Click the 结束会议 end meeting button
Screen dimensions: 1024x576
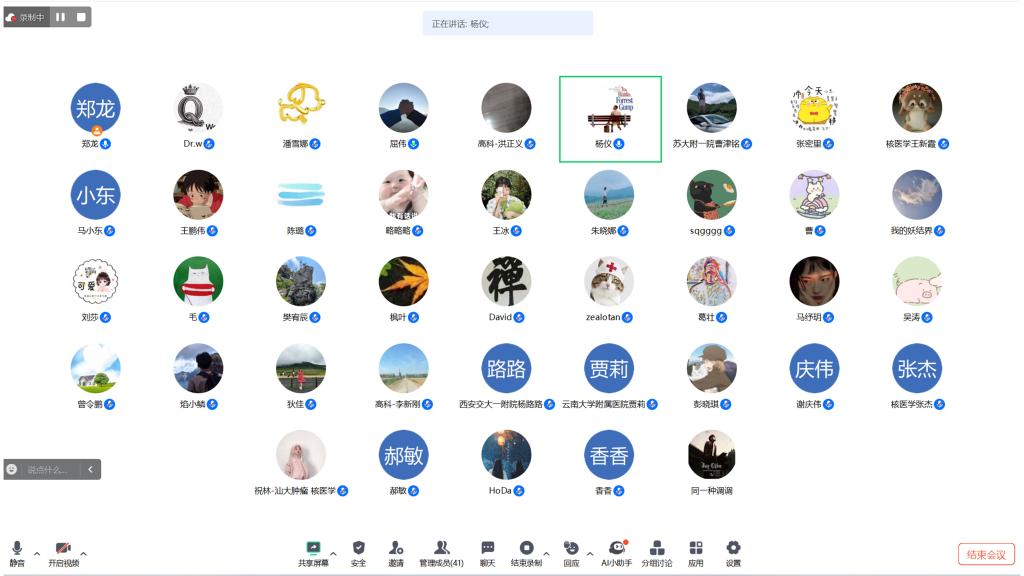tap(986, 554)
